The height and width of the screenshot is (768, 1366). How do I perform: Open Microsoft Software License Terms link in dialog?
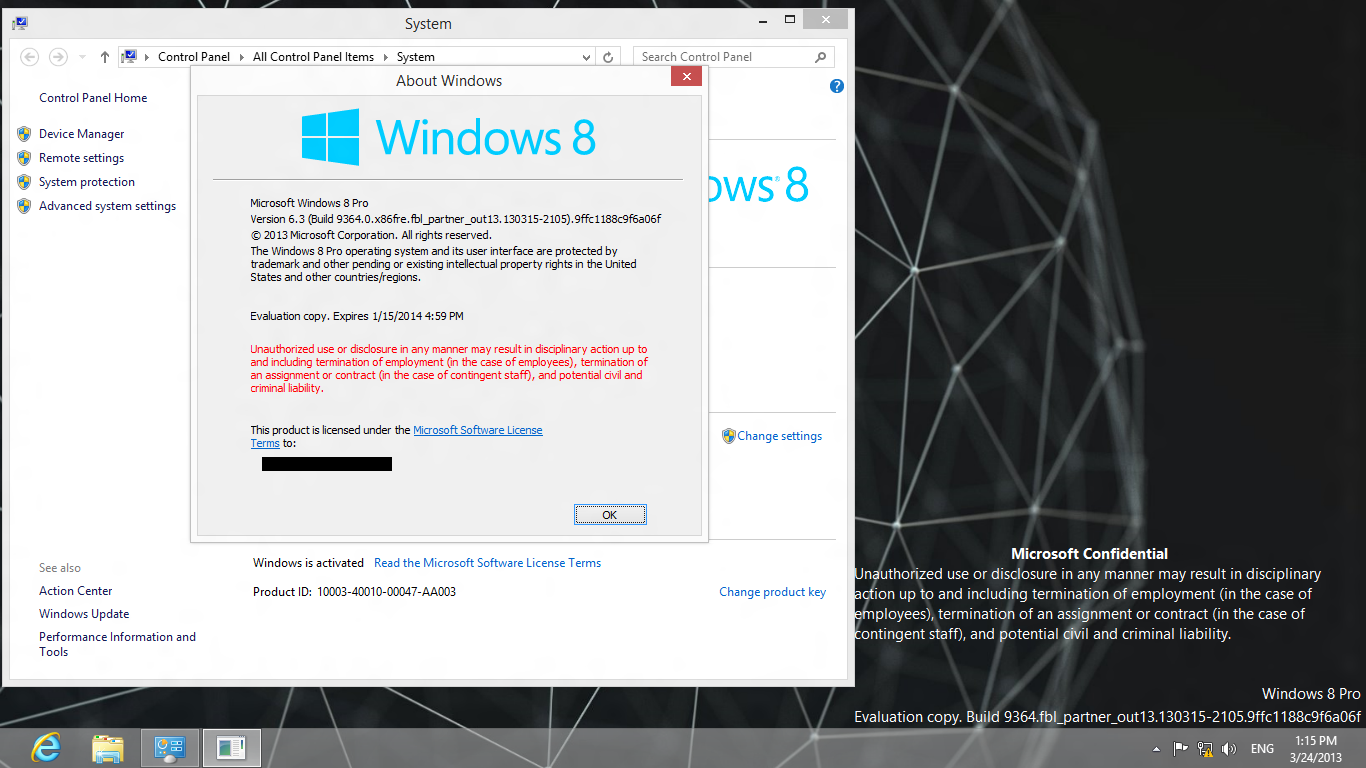[x=477, y=430]
